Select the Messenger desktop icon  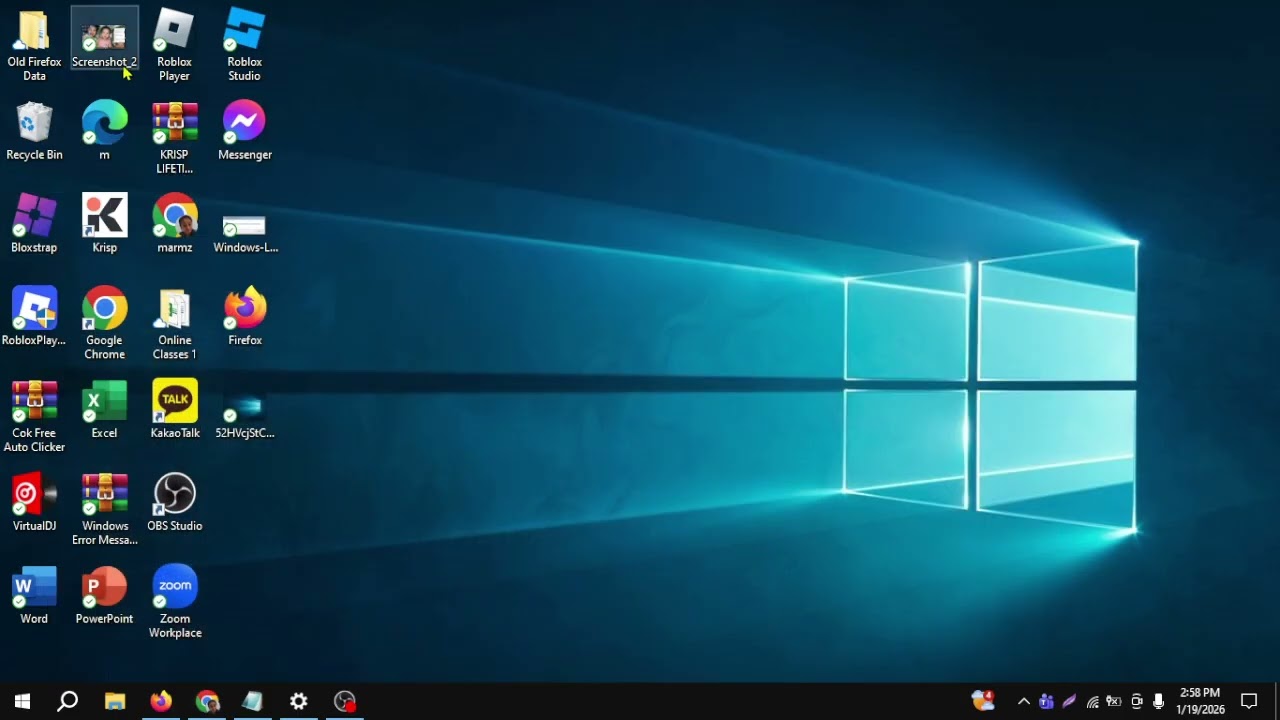click(x=244, y=132)
